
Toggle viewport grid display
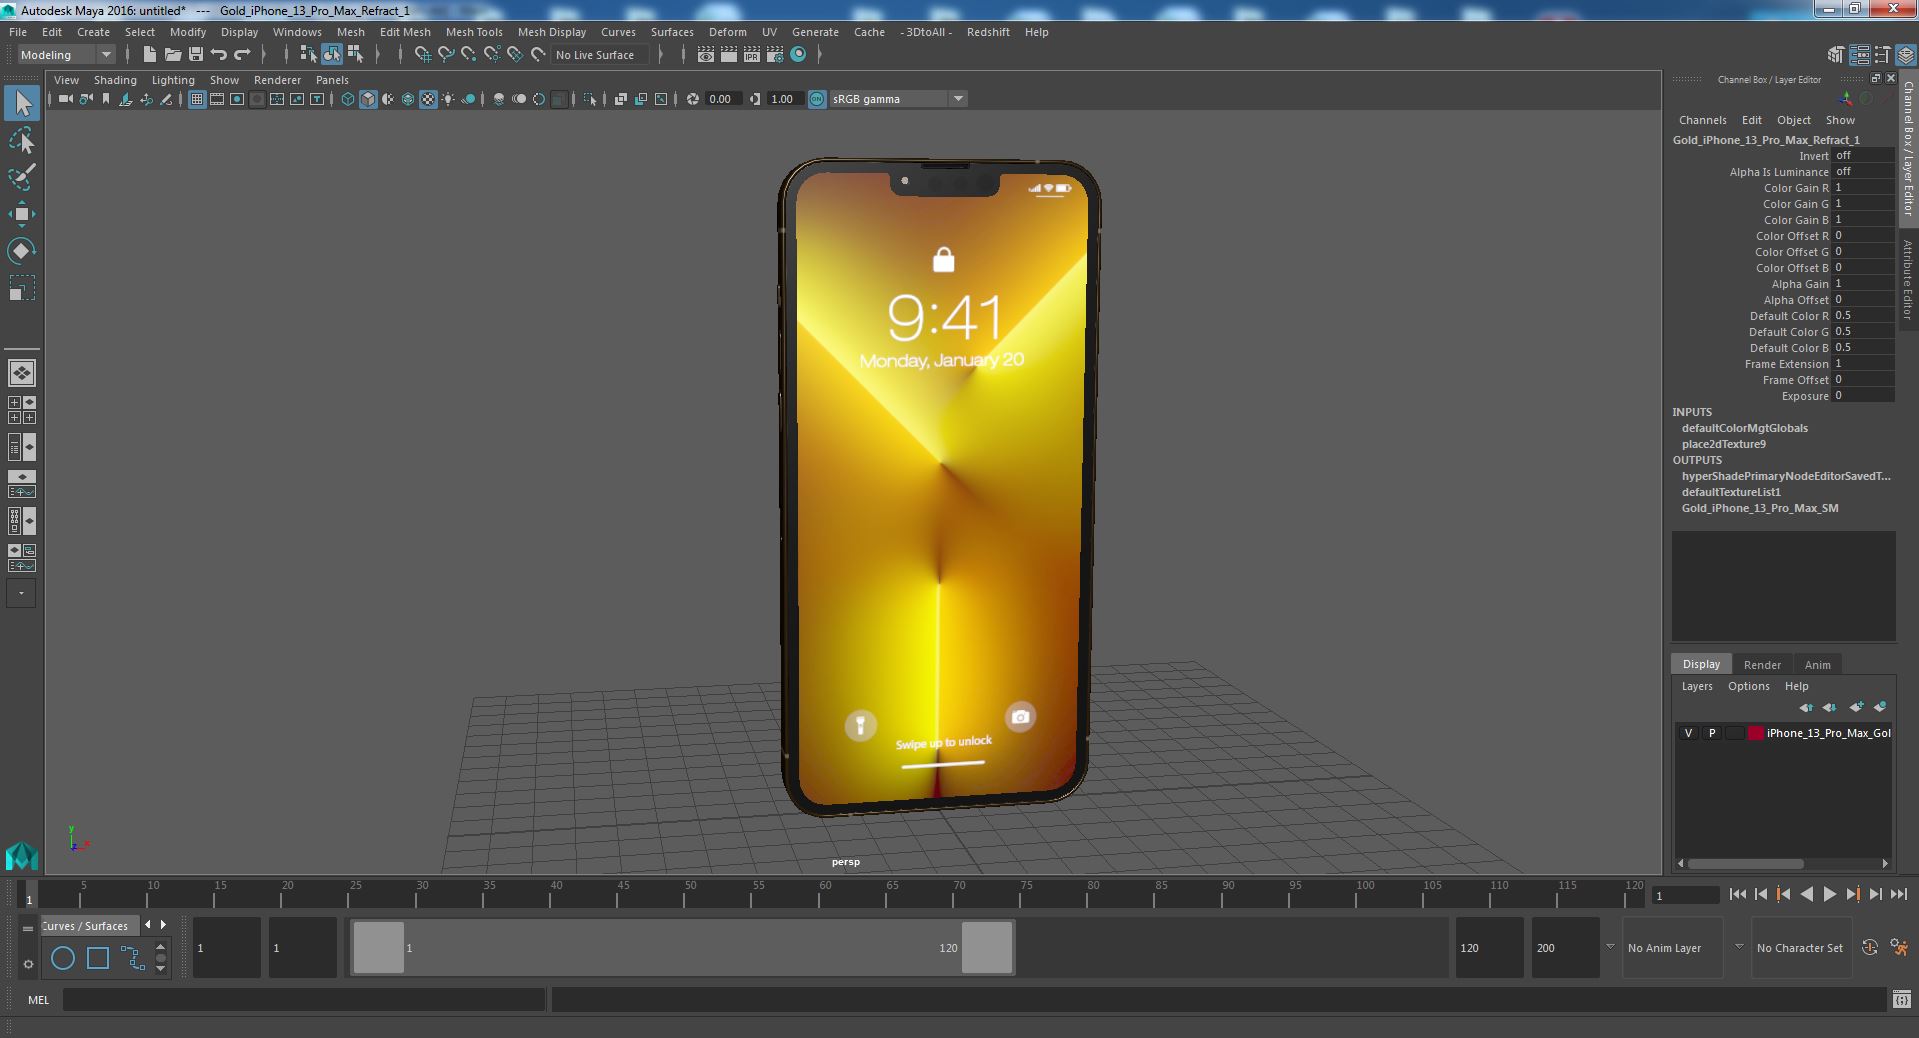(x=196, y=99)
